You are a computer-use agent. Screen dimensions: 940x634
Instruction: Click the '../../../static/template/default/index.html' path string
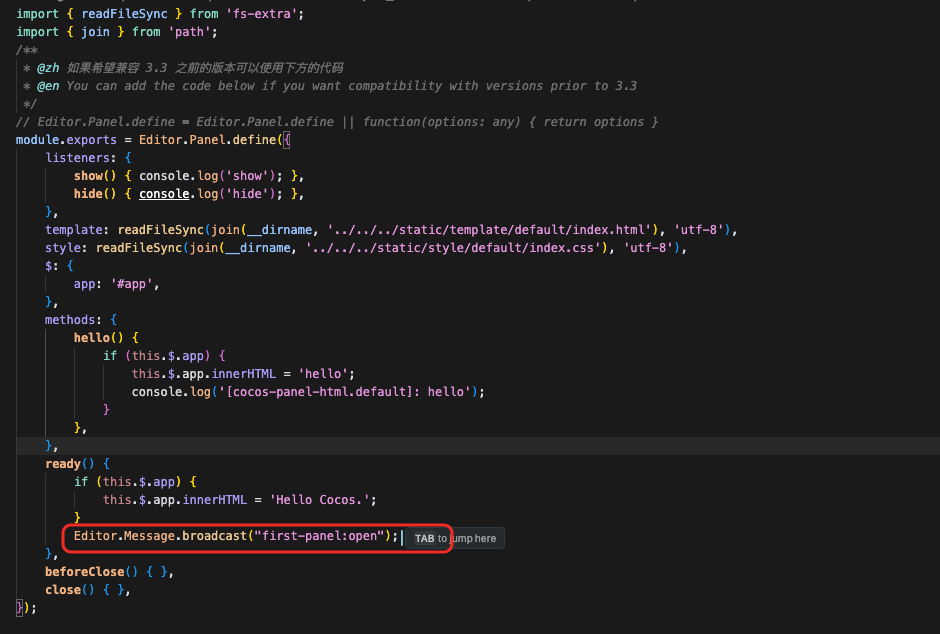(489, 230)
